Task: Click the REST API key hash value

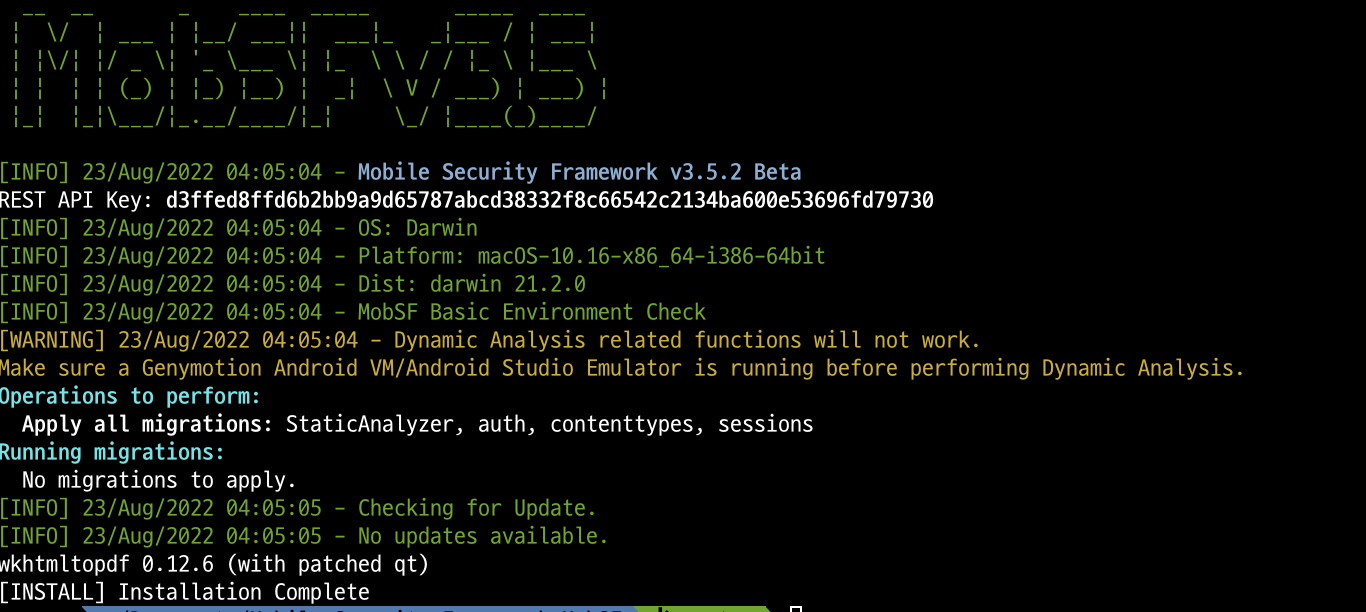Action: tap(550, 200)
